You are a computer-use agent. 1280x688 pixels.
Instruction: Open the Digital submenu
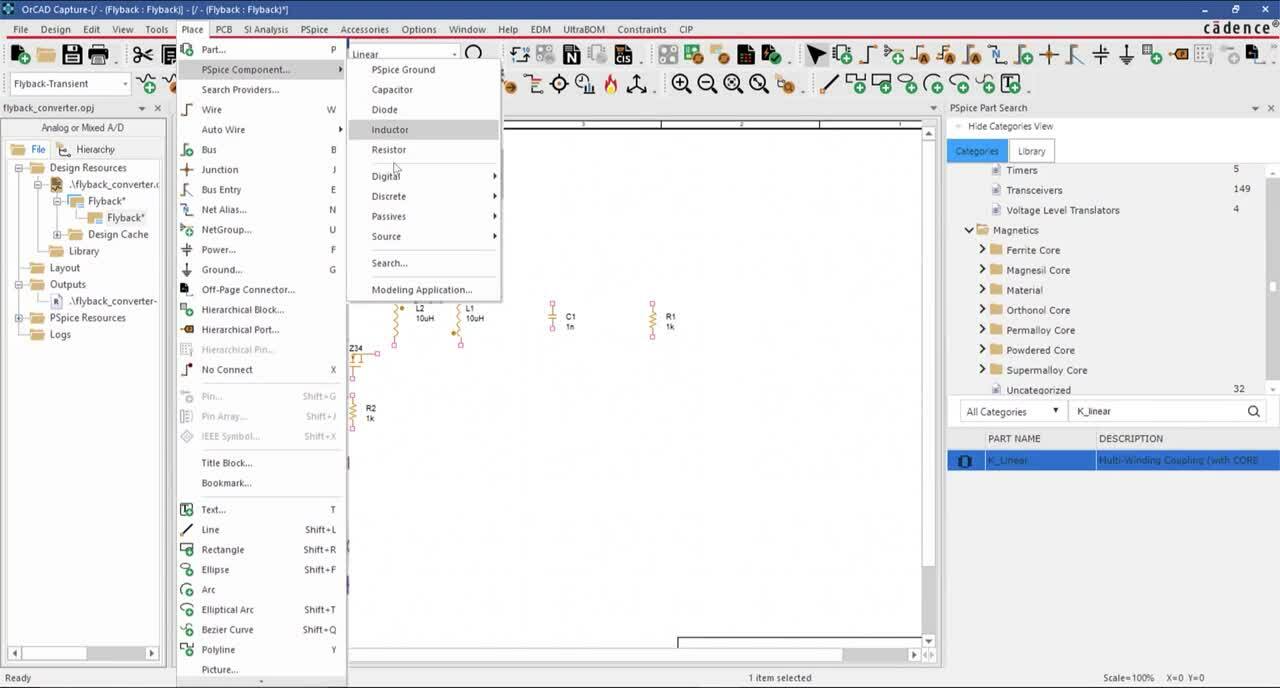[423, 176]
